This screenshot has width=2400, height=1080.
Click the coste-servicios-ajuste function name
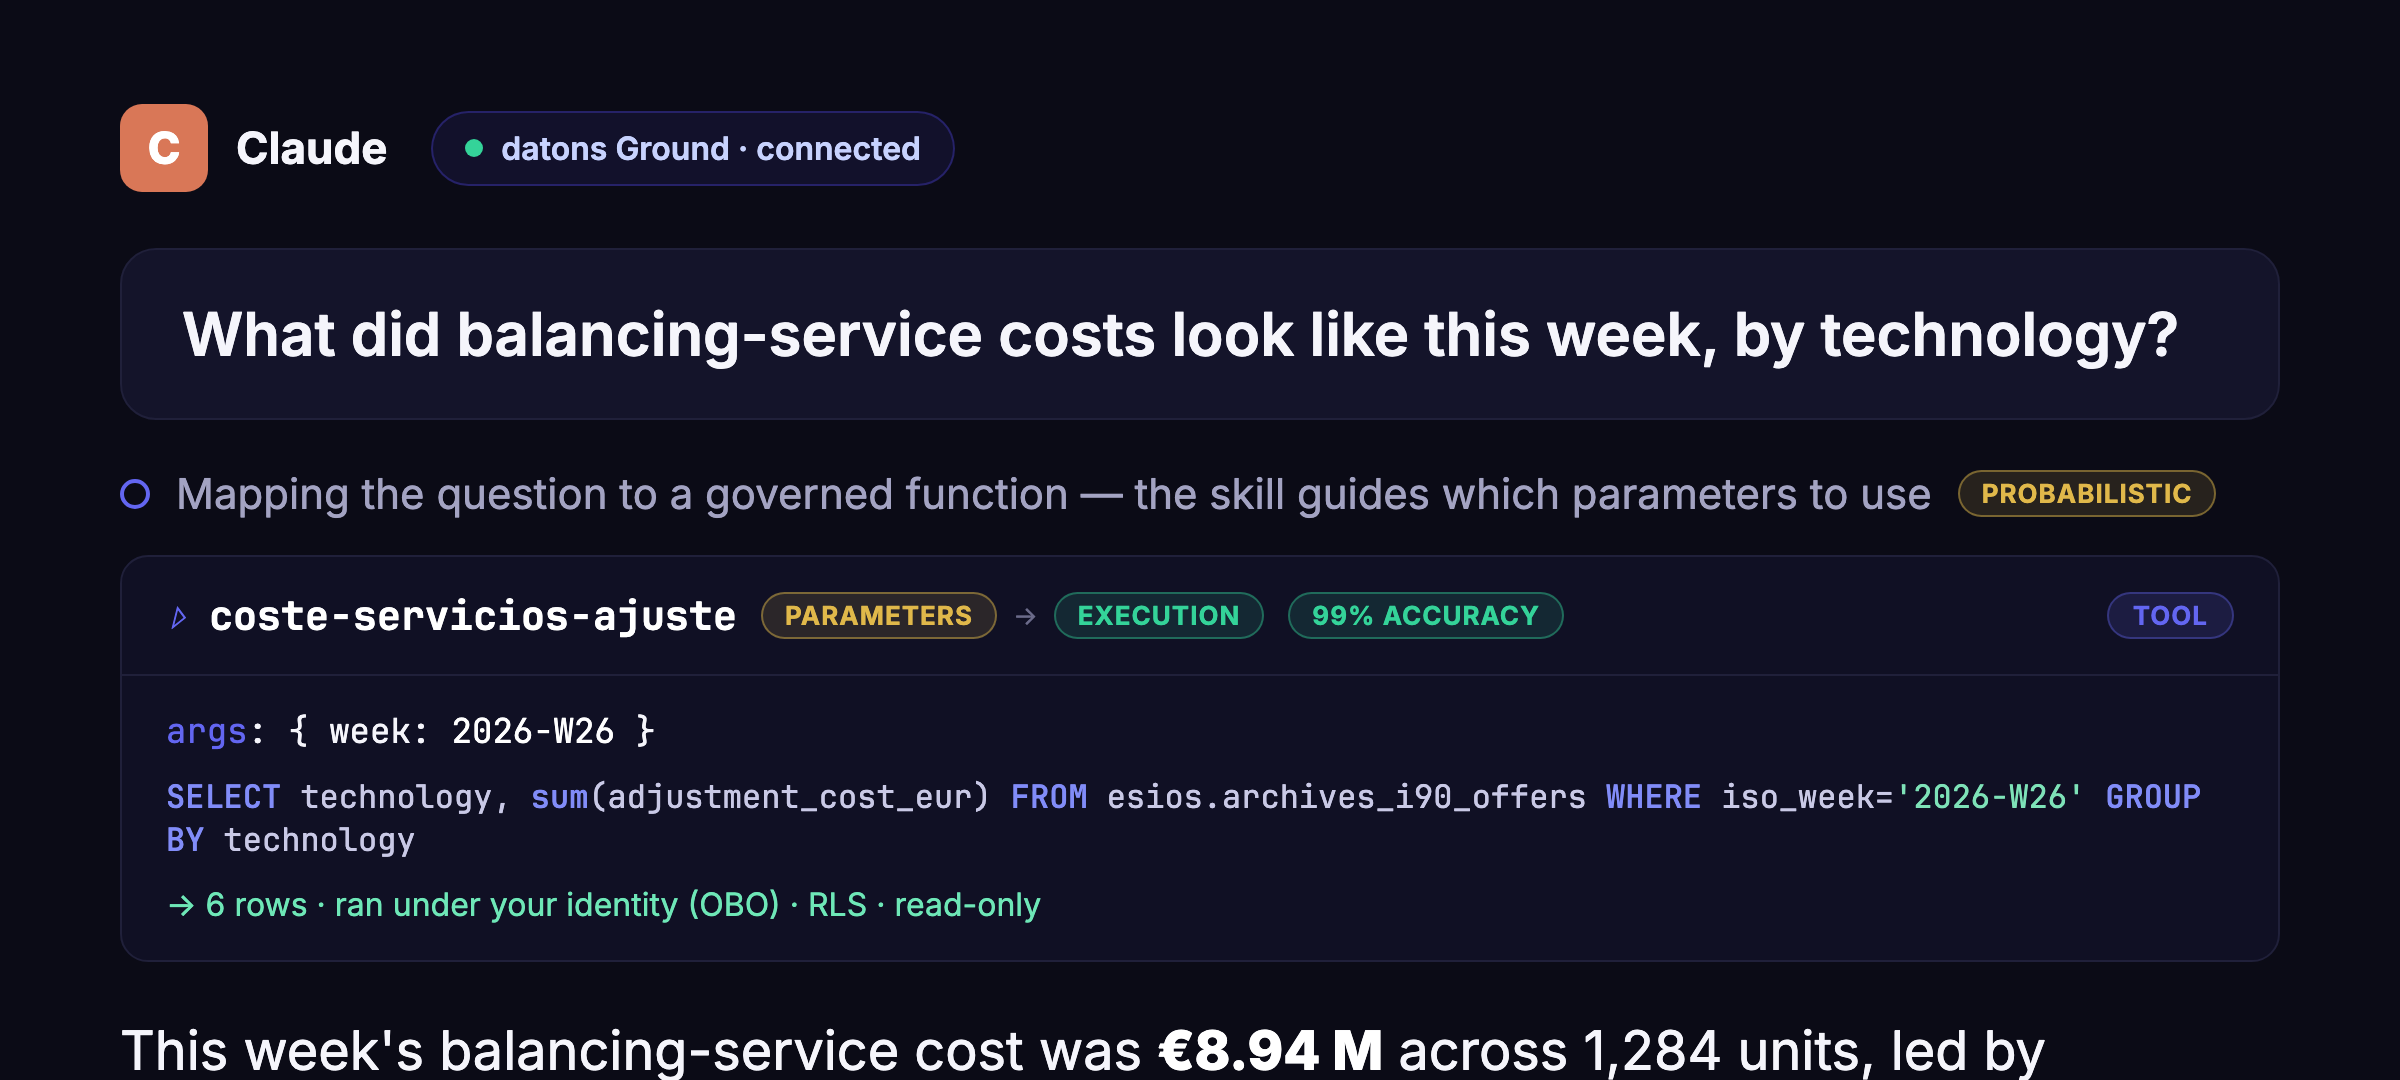click(473, 616)
